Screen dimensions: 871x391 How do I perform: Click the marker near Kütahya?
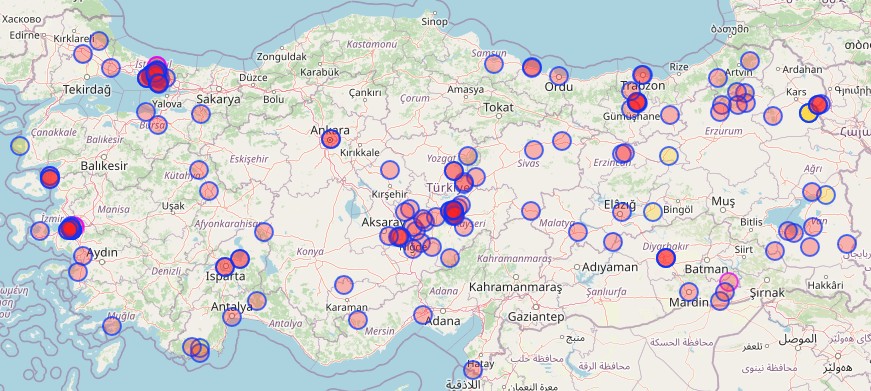coord(198,170)
